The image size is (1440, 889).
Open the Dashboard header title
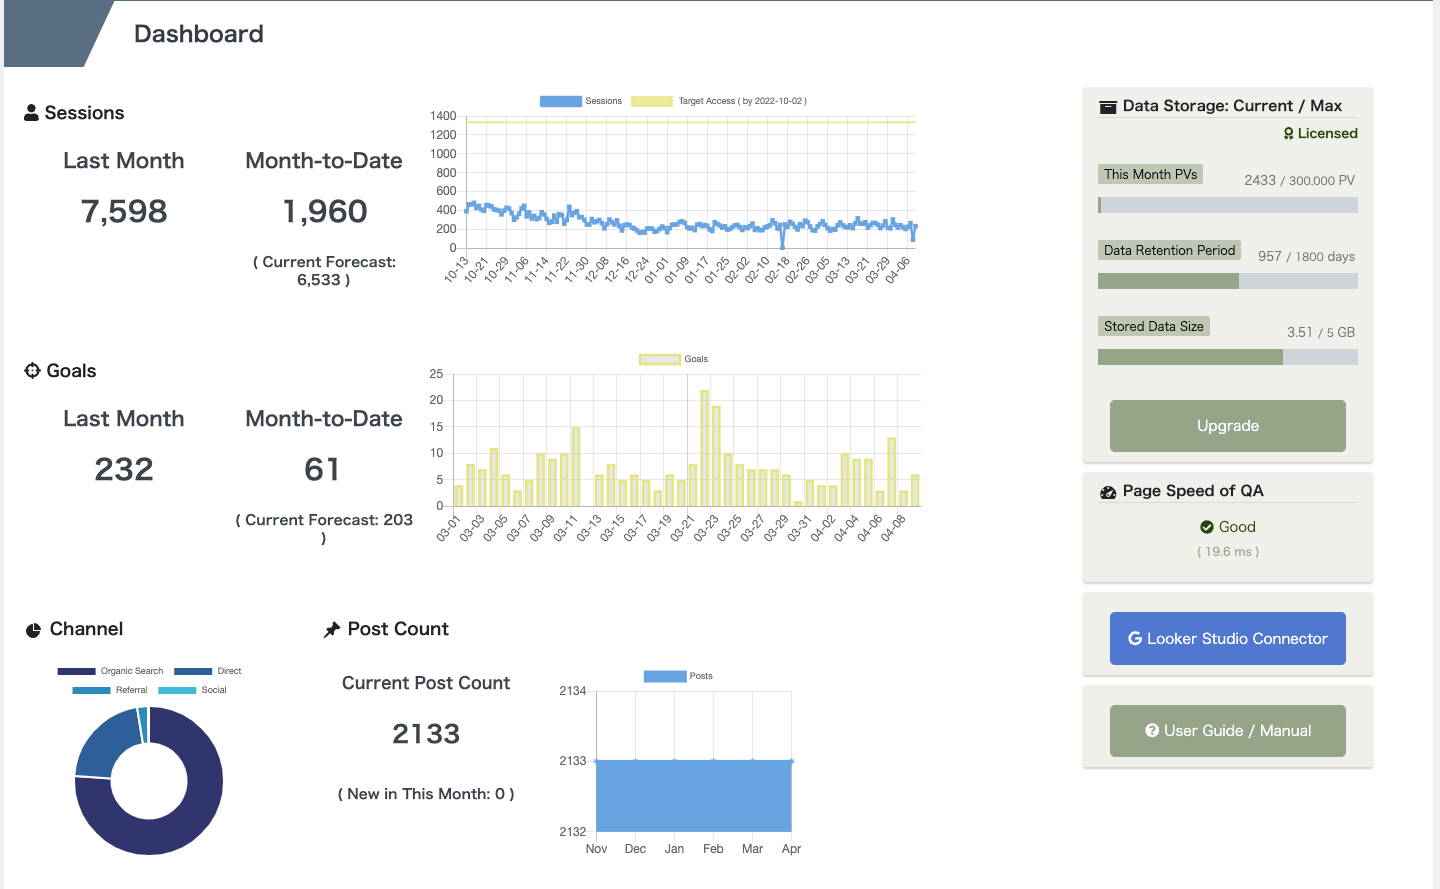click(199, 34)
